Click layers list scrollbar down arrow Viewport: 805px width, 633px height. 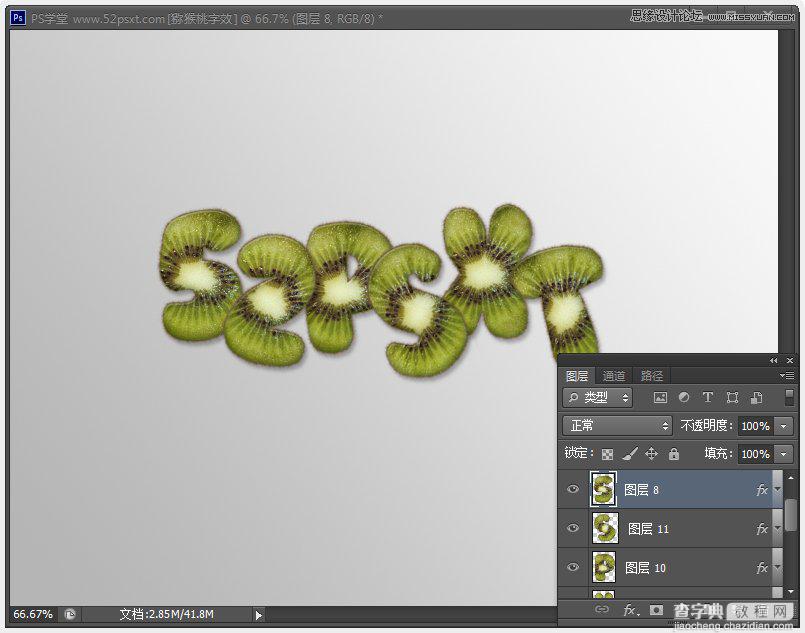(x=791, y=591)
